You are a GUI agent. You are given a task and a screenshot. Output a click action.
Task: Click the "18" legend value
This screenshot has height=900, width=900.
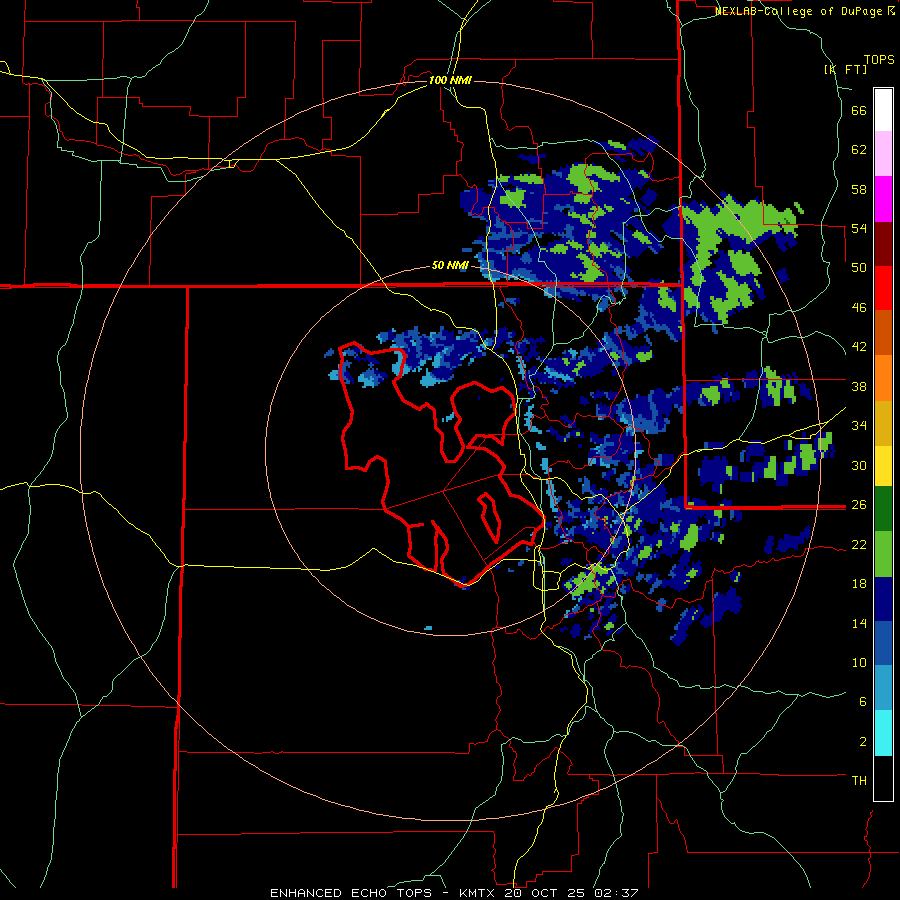point(859,584)
